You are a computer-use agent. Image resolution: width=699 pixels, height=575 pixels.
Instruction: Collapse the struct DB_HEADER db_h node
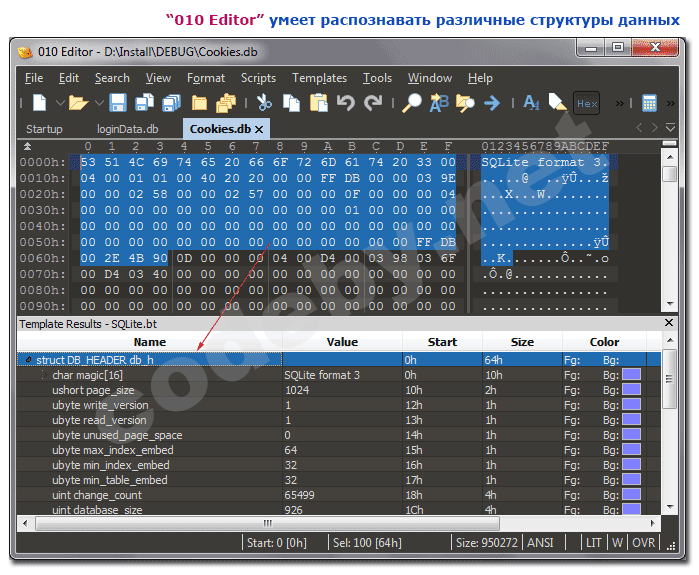coord(28,360)
